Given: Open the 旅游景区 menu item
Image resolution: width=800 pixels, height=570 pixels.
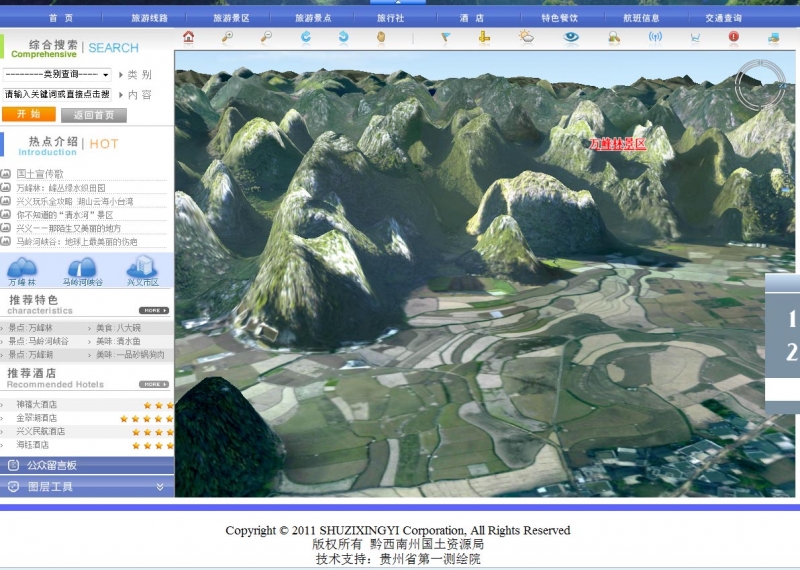Looking at the screenshot, I should tap(231, 18).
